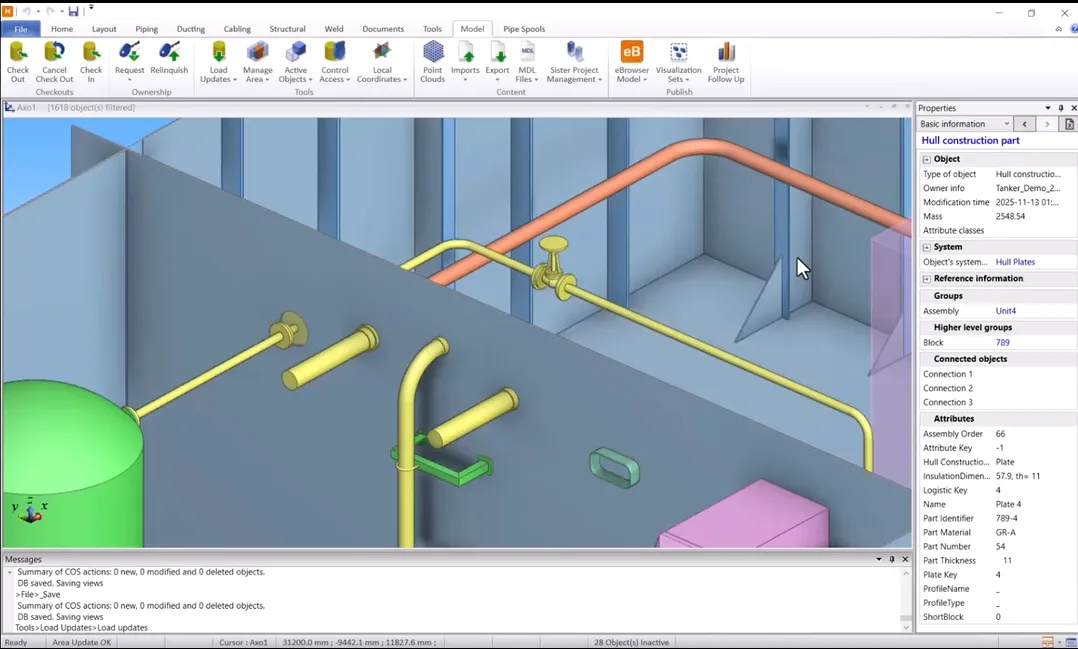Viewport: 1078px width, 649px height.
Task: Collapse the System section toggle
Action: coord(927,247)
